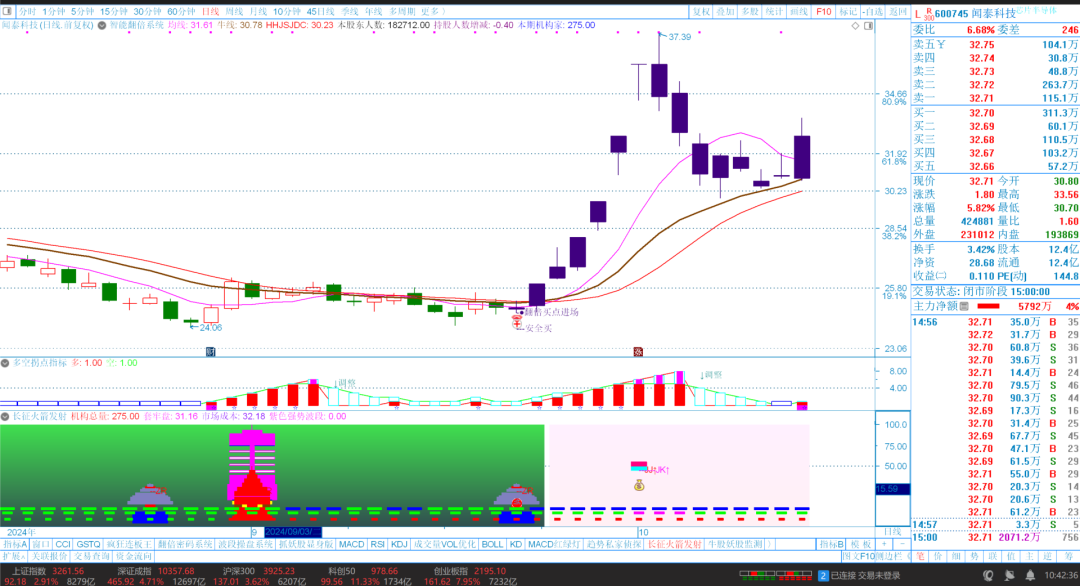Switch to 5分钟 chart period
Screen dimensions: 1080x586
82,12
